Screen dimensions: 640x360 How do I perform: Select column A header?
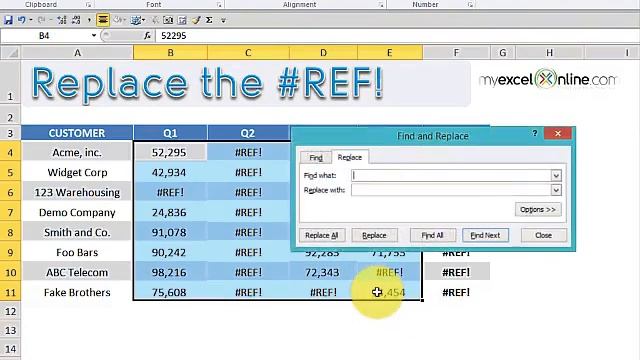(x=77, y=53)
